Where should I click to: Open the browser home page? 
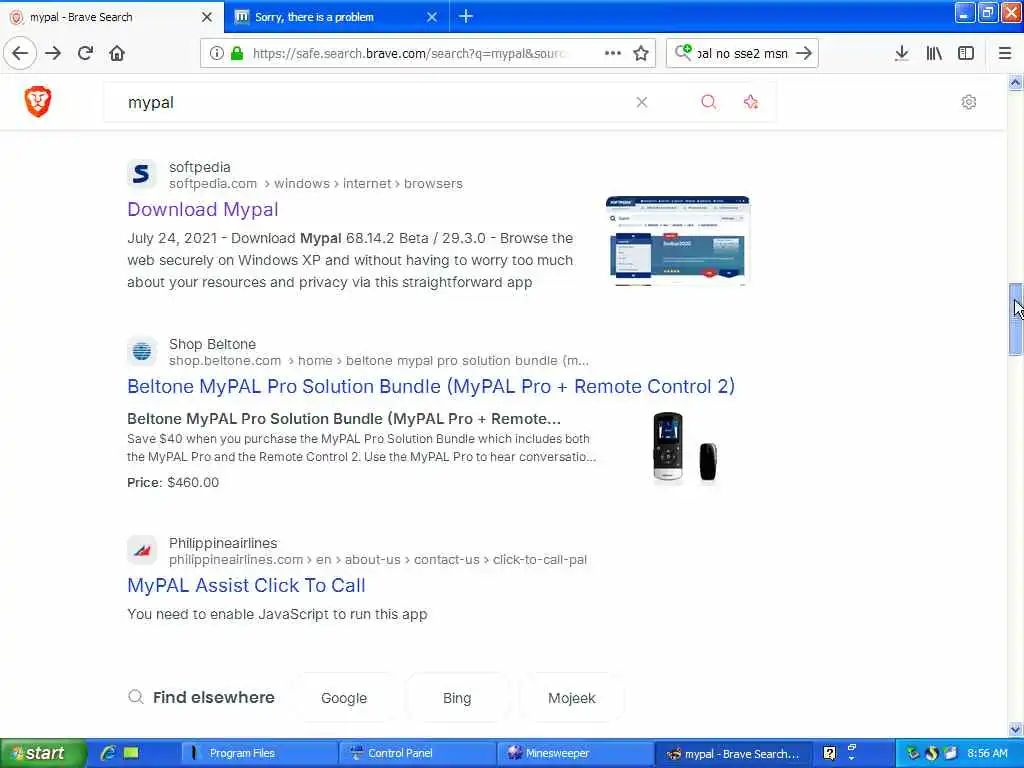click(x=117, y=54)
